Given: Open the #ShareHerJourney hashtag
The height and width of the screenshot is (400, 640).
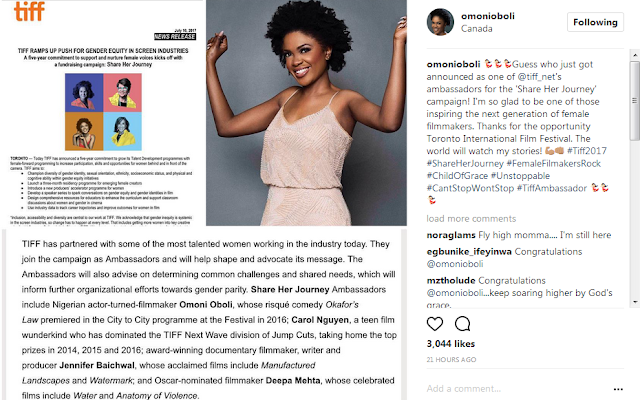Looking at the screenshot, I should 465,164.
